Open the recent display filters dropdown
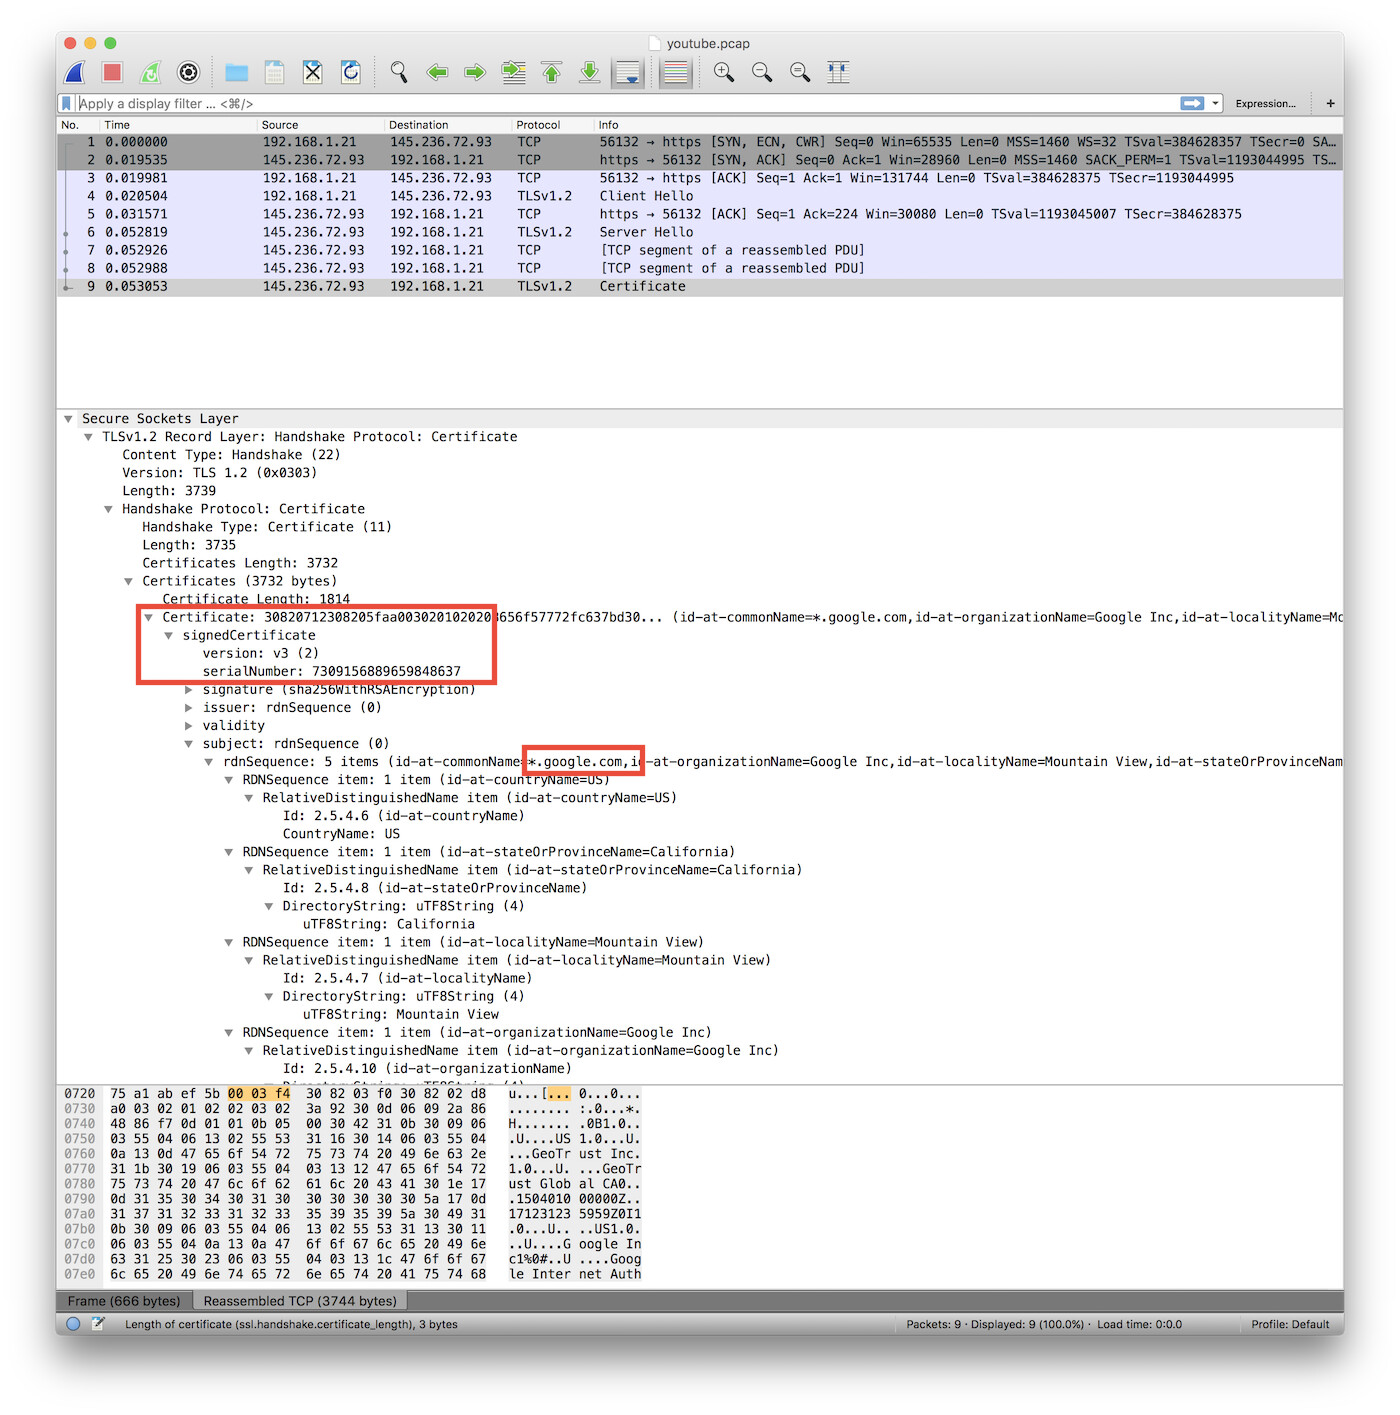This screenshot has height=1415, width=1400. click(1215, 103)
